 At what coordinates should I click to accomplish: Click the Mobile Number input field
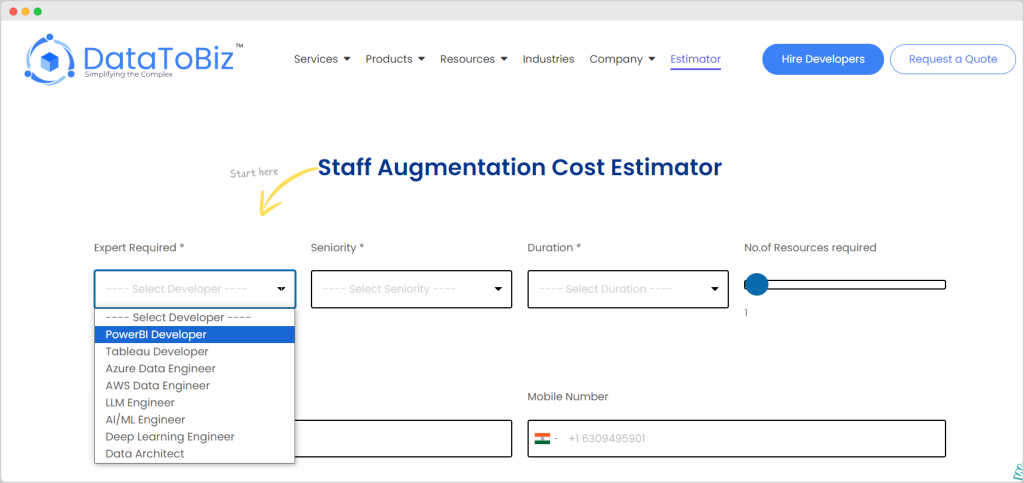[x=750, y=439]
